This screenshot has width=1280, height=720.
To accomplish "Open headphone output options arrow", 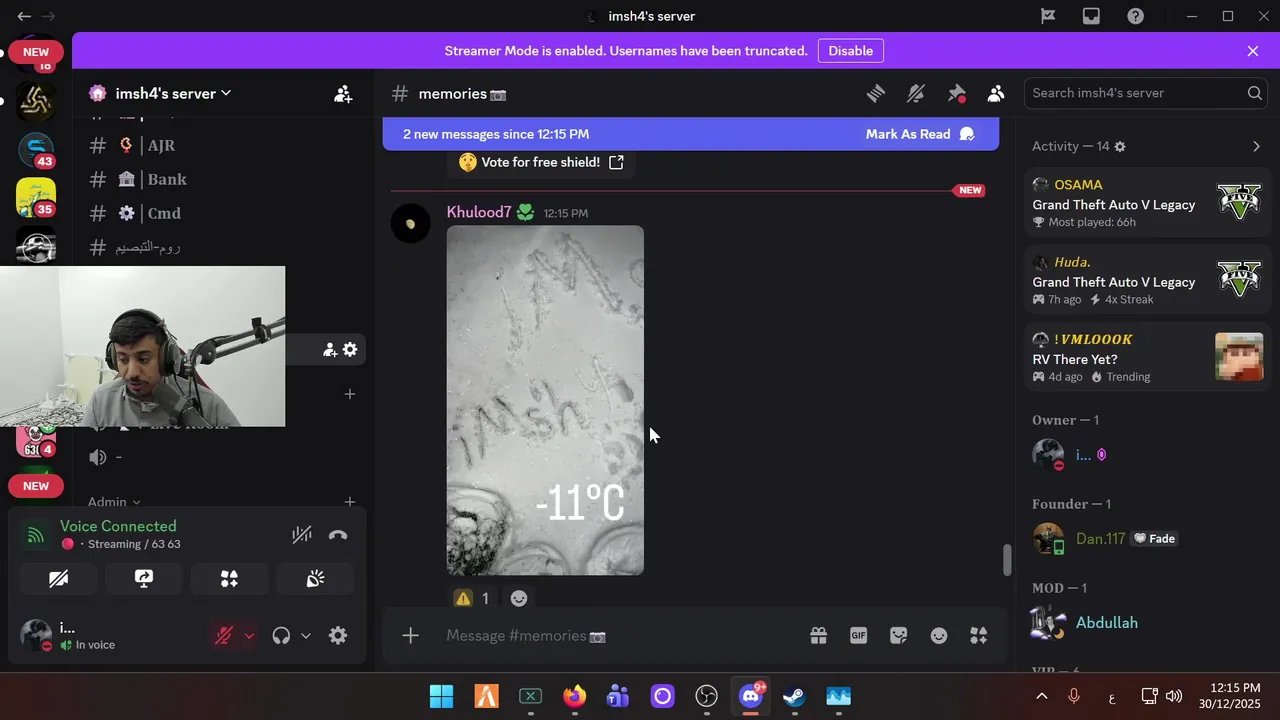I will coord(306,635).
